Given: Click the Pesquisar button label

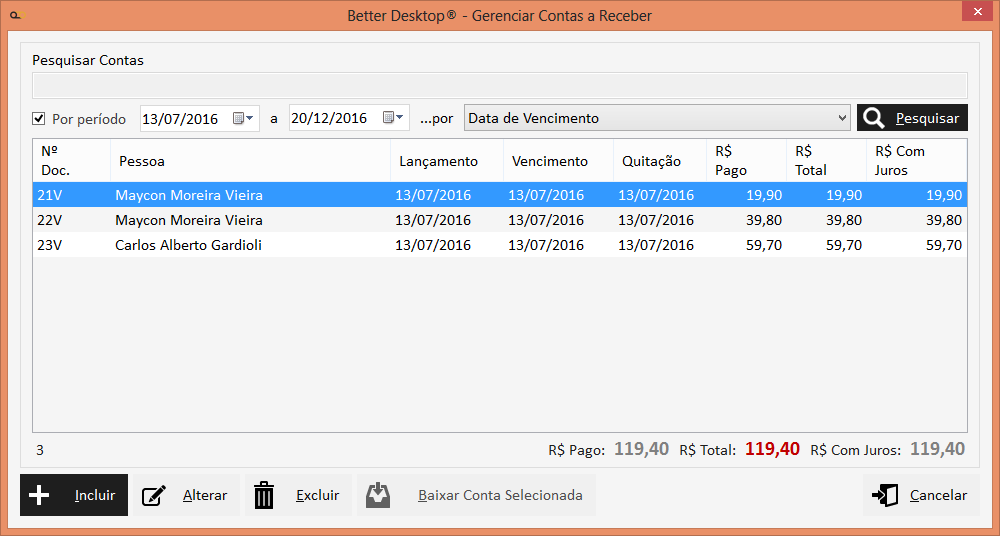Looking at the screenshot, I should pos(927,118).
